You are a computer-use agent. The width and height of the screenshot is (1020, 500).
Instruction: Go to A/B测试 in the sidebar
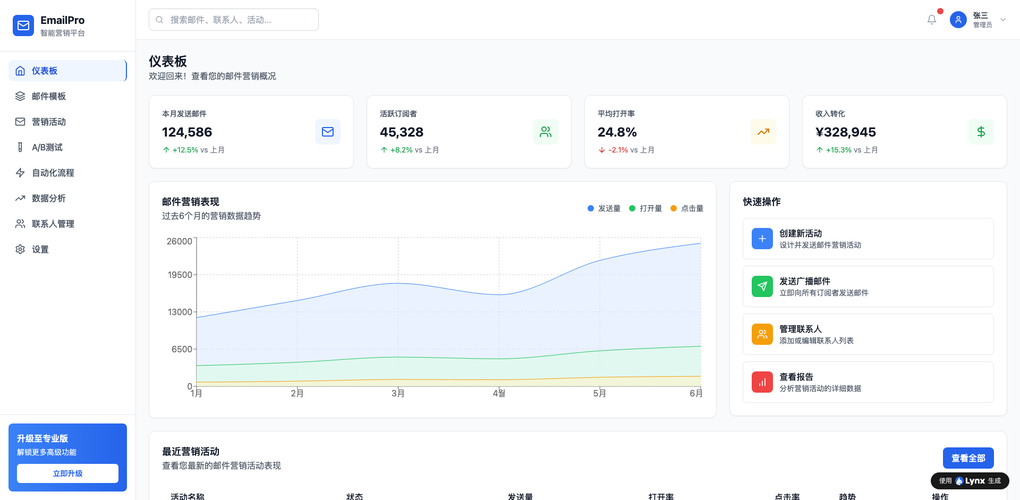click(x=47, y=148)
